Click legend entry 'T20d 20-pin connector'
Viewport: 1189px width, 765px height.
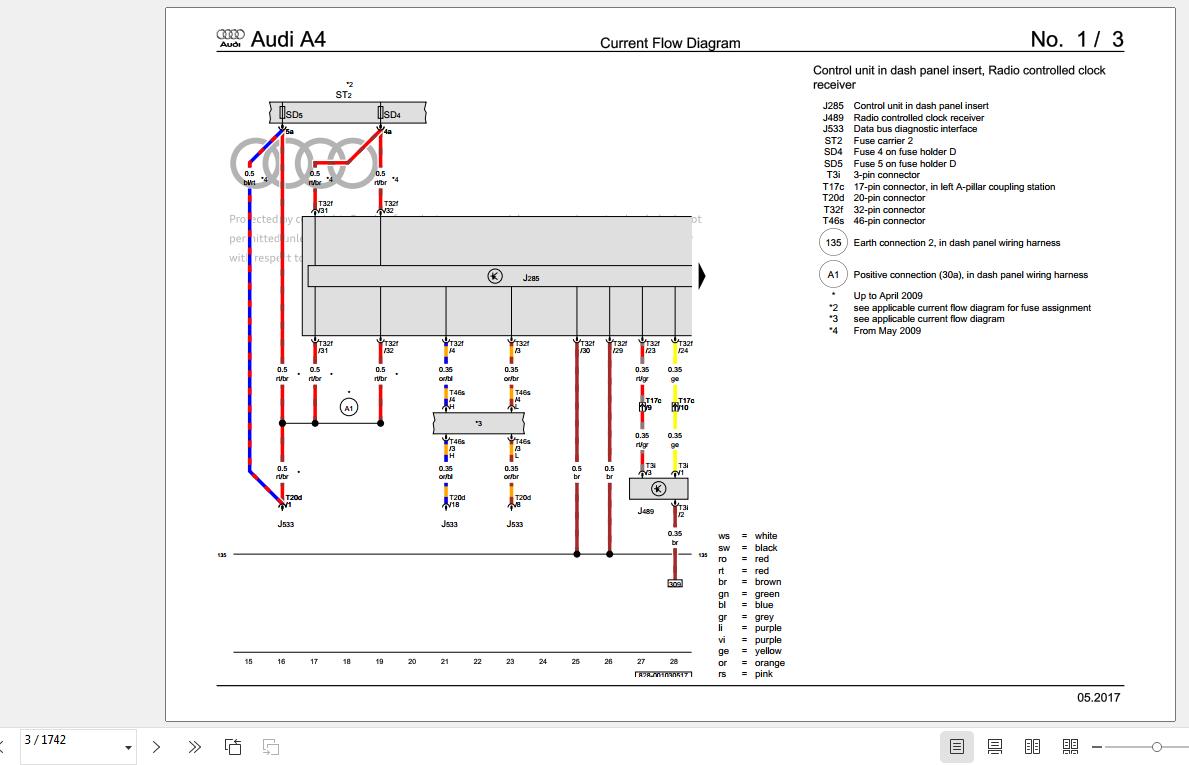[x=874, y=198]
